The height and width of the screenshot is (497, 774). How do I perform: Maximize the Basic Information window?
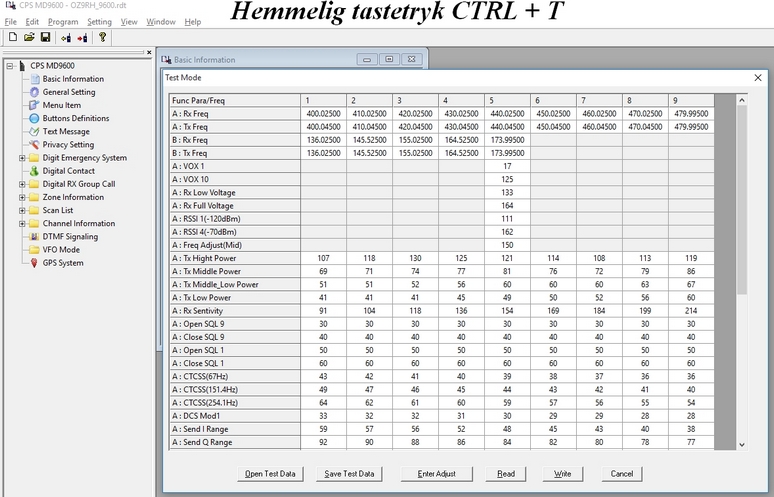tap(389, 59)
